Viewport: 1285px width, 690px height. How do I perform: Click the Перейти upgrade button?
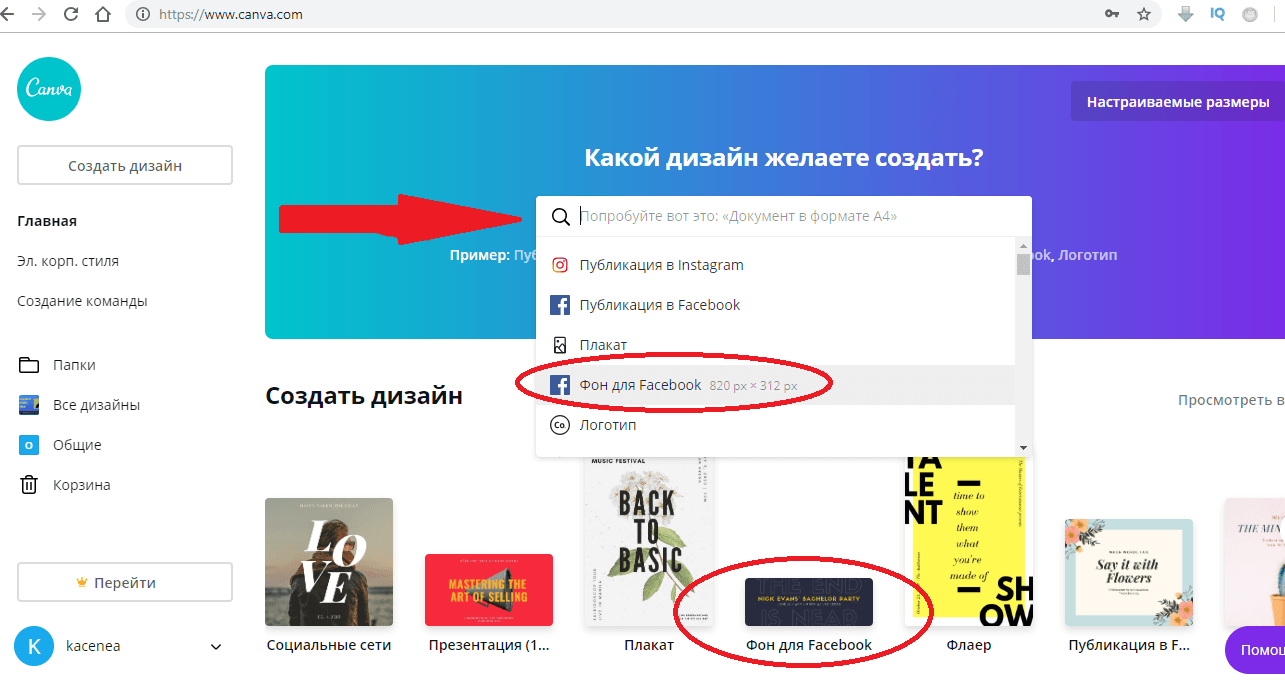click(125, 582)
